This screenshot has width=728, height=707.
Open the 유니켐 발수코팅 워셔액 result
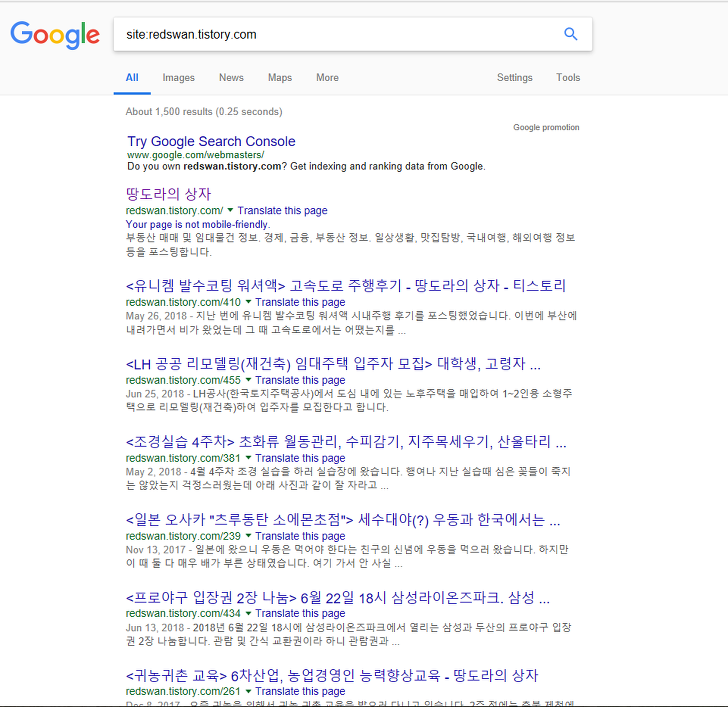[x=346, y=285]
